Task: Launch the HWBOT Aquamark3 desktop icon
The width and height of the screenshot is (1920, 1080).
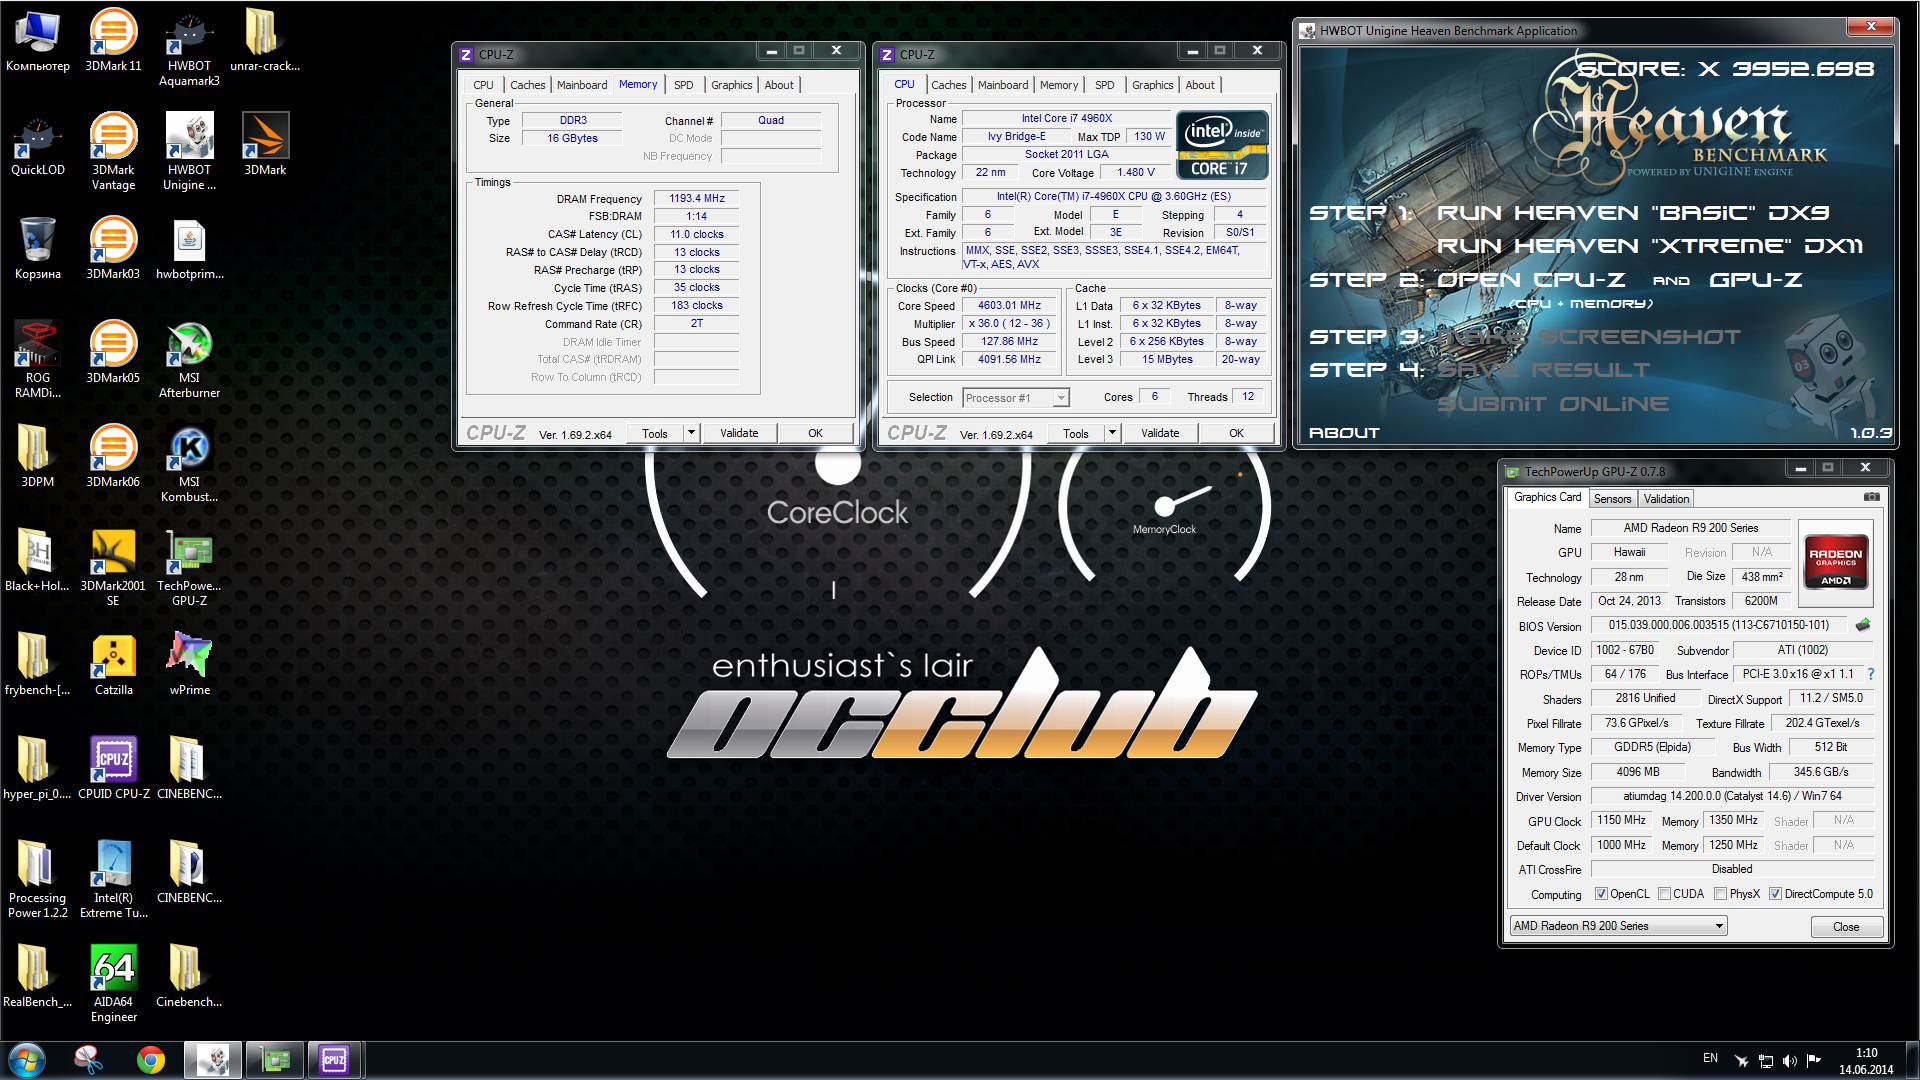Action: point(189,48)
